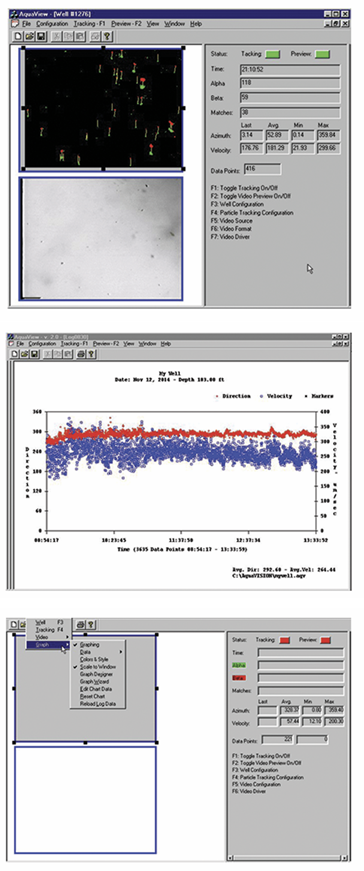
Task: Click the Print icon beside the open Graph menu
Action: pyautogui.click(x=81, y=624)
